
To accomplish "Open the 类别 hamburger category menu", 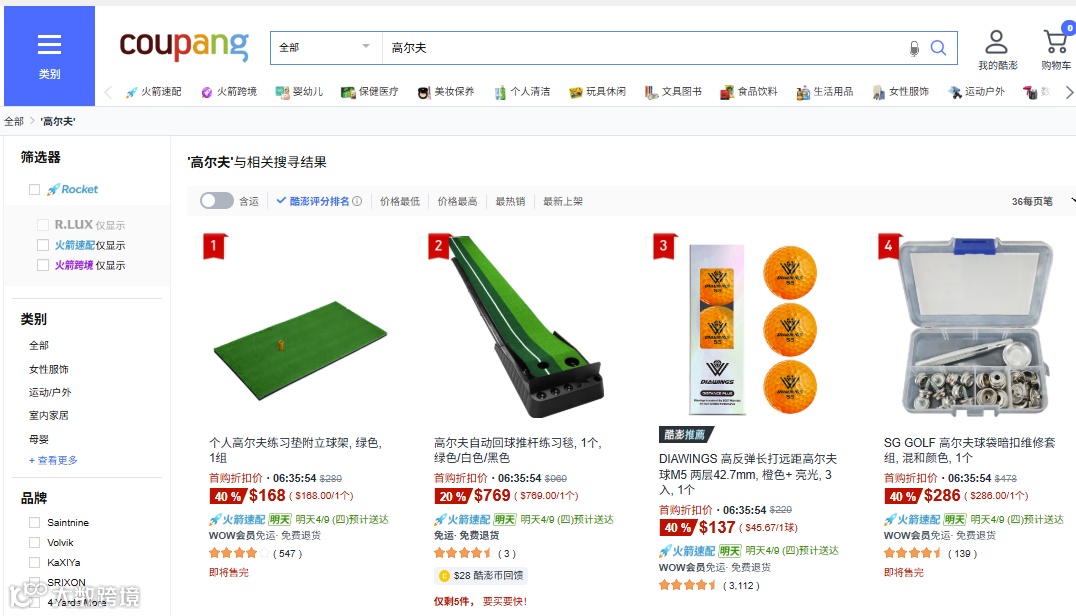I will pos(49,56).
